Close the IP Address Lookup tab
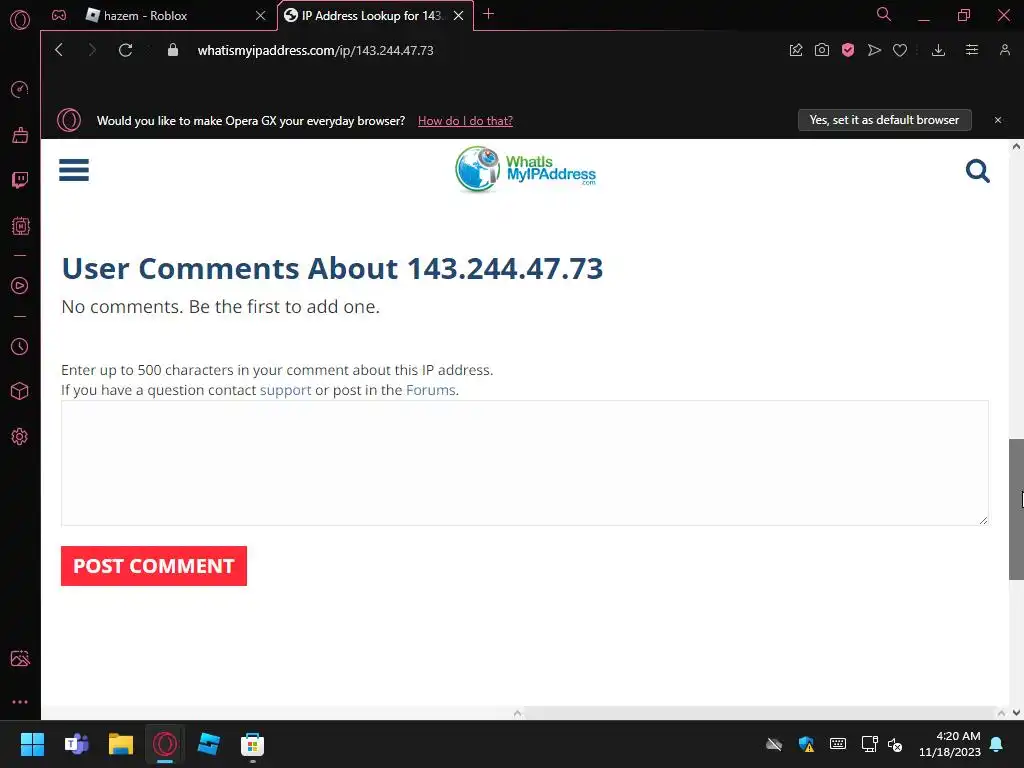 [458, 16]
